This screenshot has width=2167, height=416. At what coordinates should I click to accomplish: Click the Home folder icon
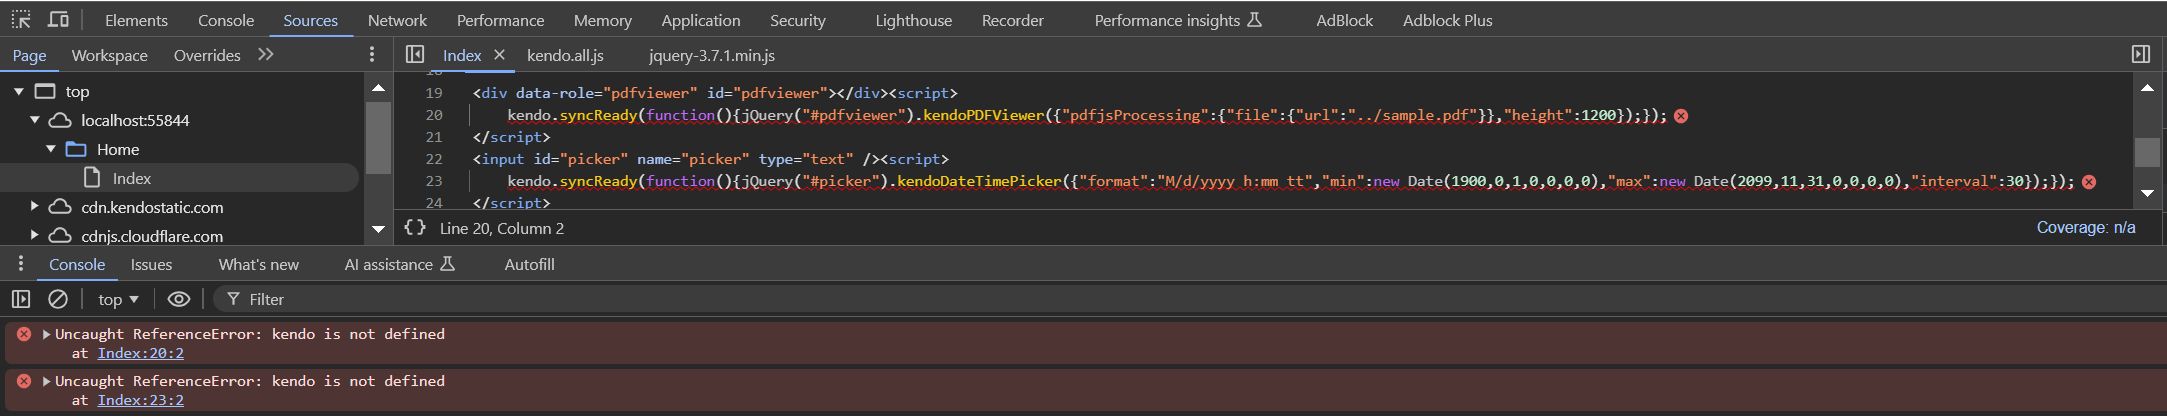pos(76,149)
